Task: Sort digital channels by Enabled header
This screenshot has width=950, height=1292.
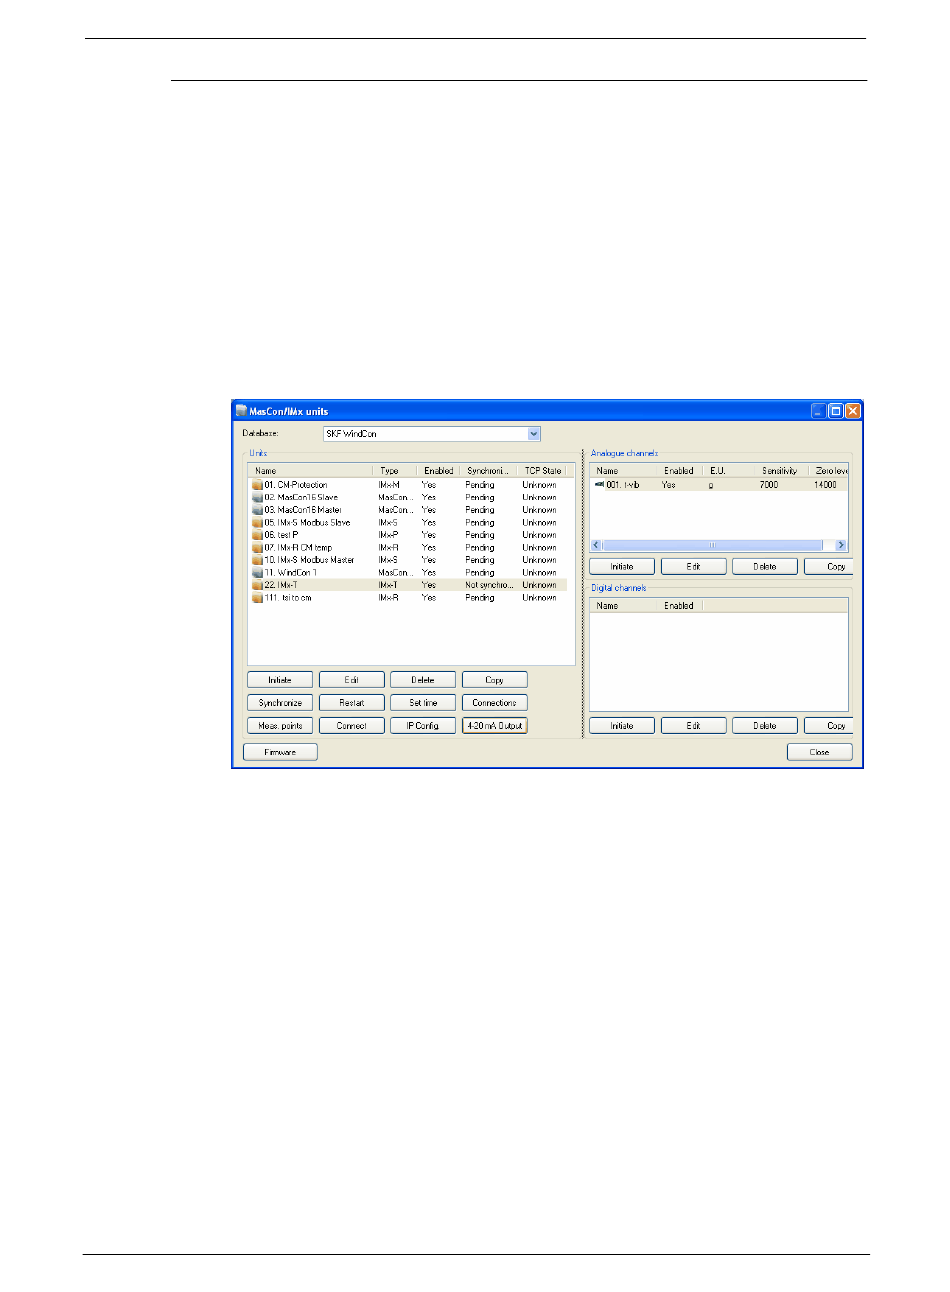Action: (x=680, y=605)
